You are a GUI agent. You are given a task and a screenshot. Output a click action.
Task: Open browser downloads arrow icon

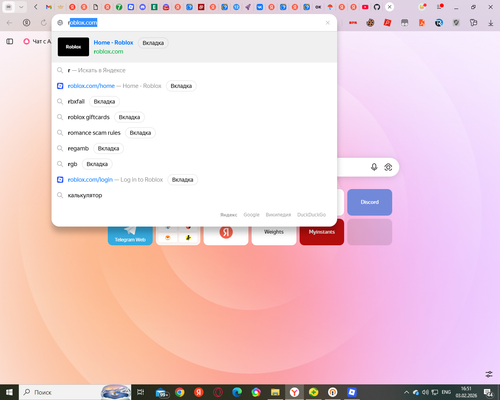[x=490, y=23]
